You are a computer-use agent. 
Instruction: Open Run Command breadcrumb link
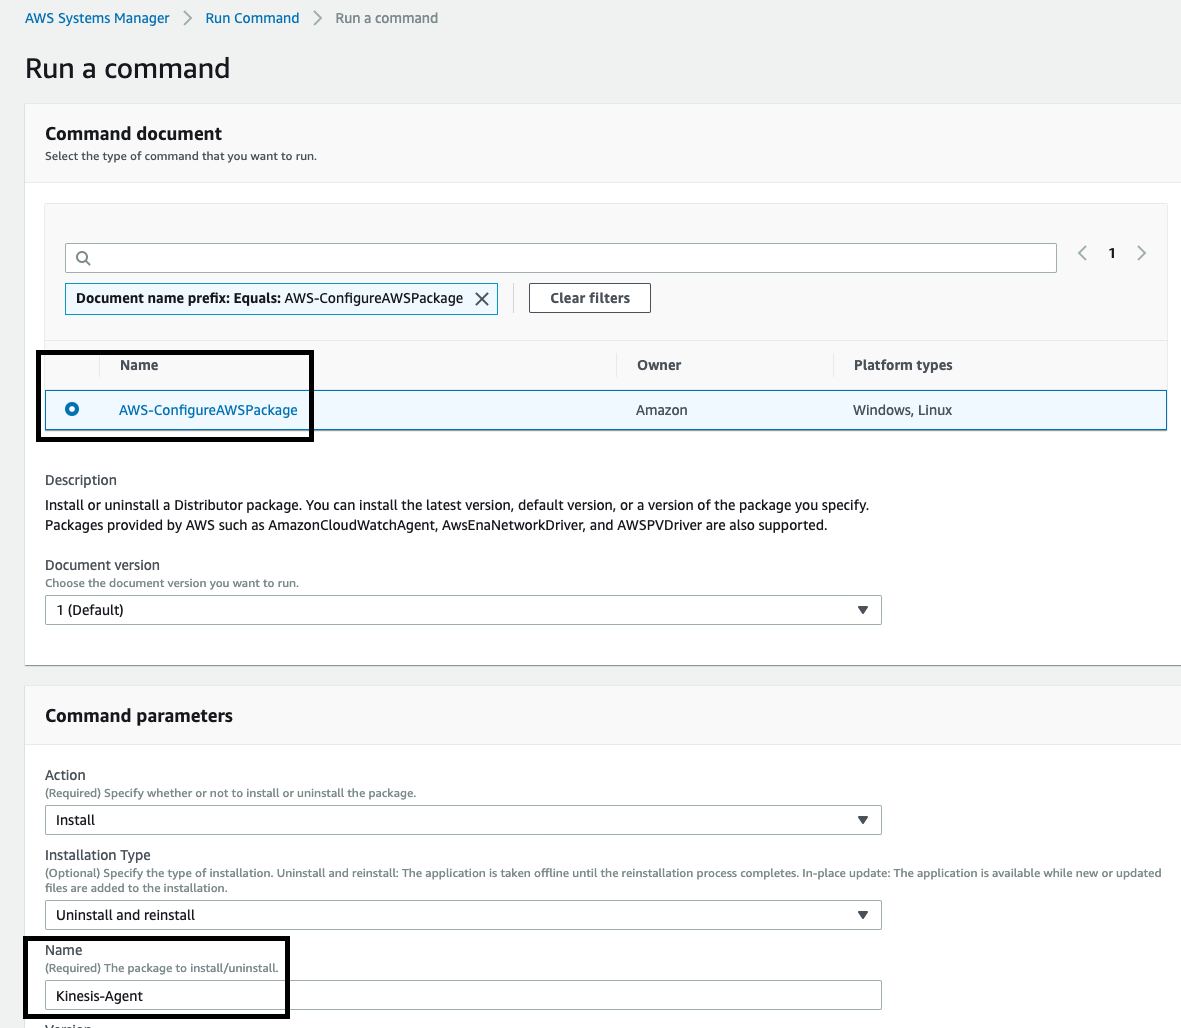click(x=252, y=18)
